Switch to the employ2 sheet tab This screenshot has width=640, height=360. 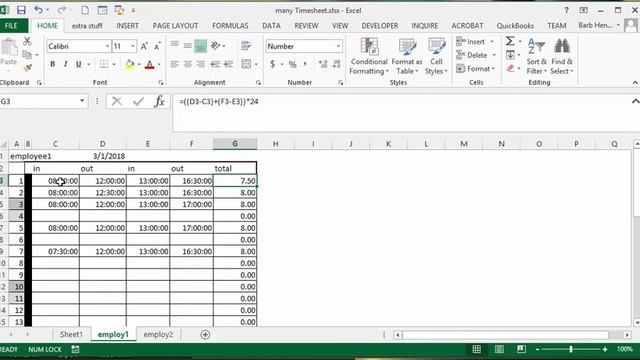point(158,334)
